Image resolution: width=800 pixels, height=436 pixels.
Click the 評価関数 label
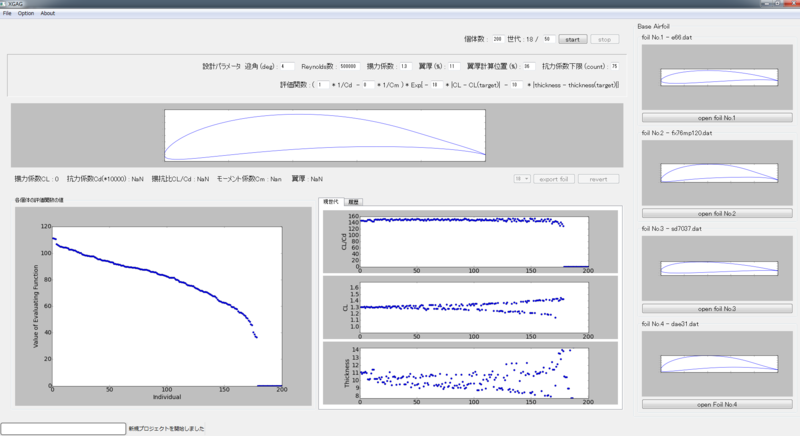click(294, 85)
